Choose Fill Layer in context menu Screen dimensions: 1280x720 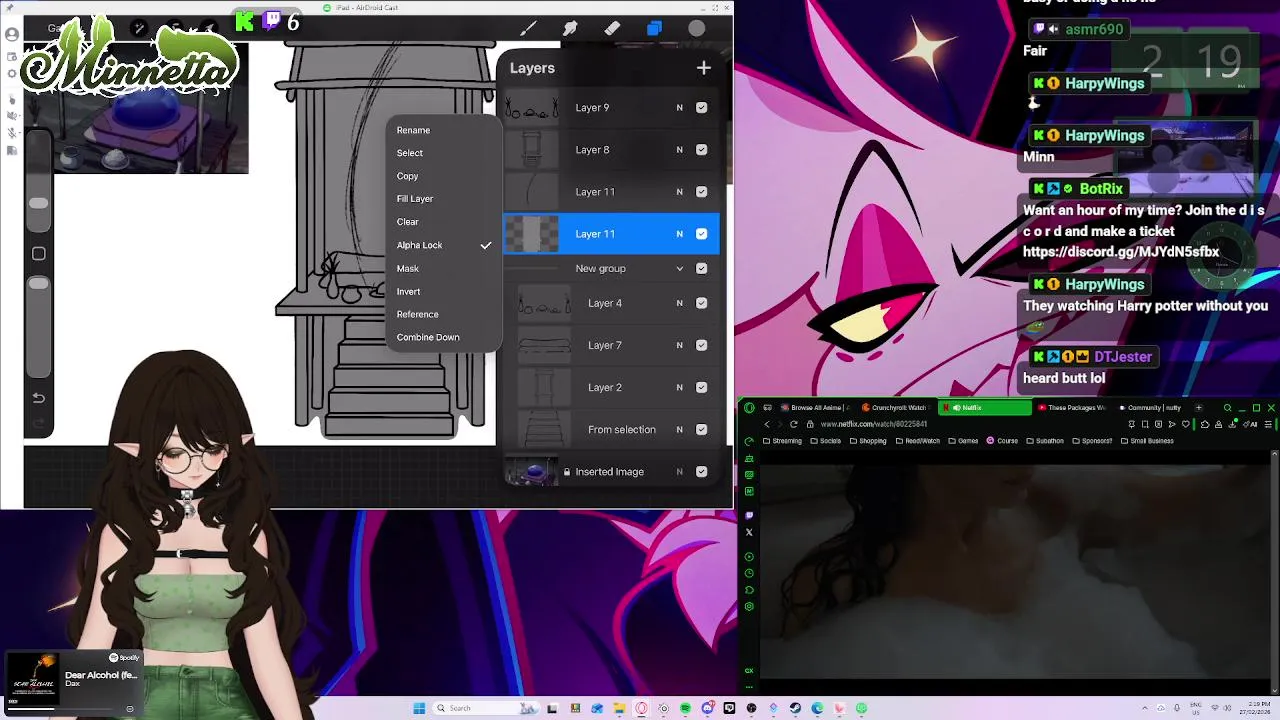[x=415, y=199]
